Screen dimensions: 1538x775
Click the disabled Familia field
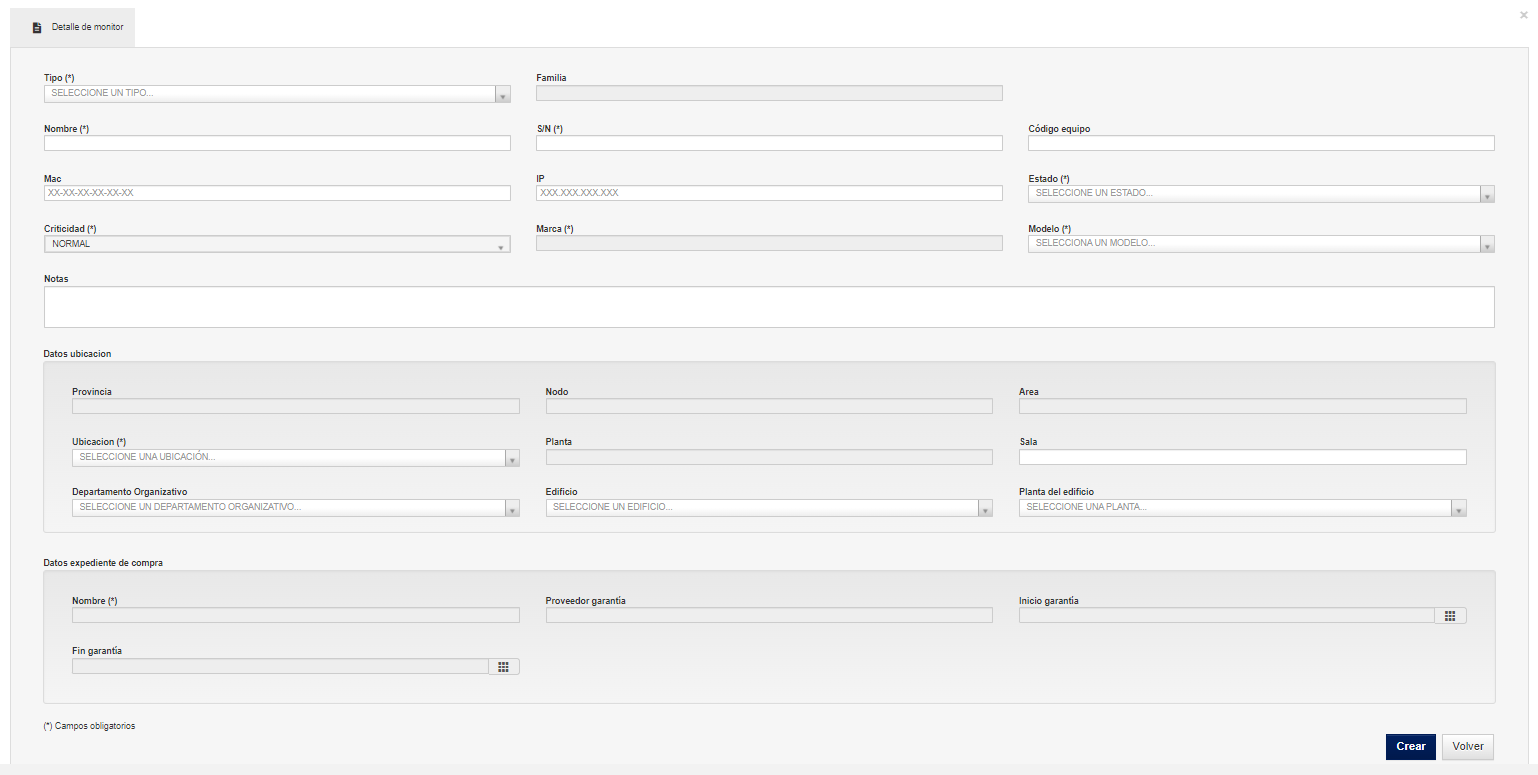769,93
